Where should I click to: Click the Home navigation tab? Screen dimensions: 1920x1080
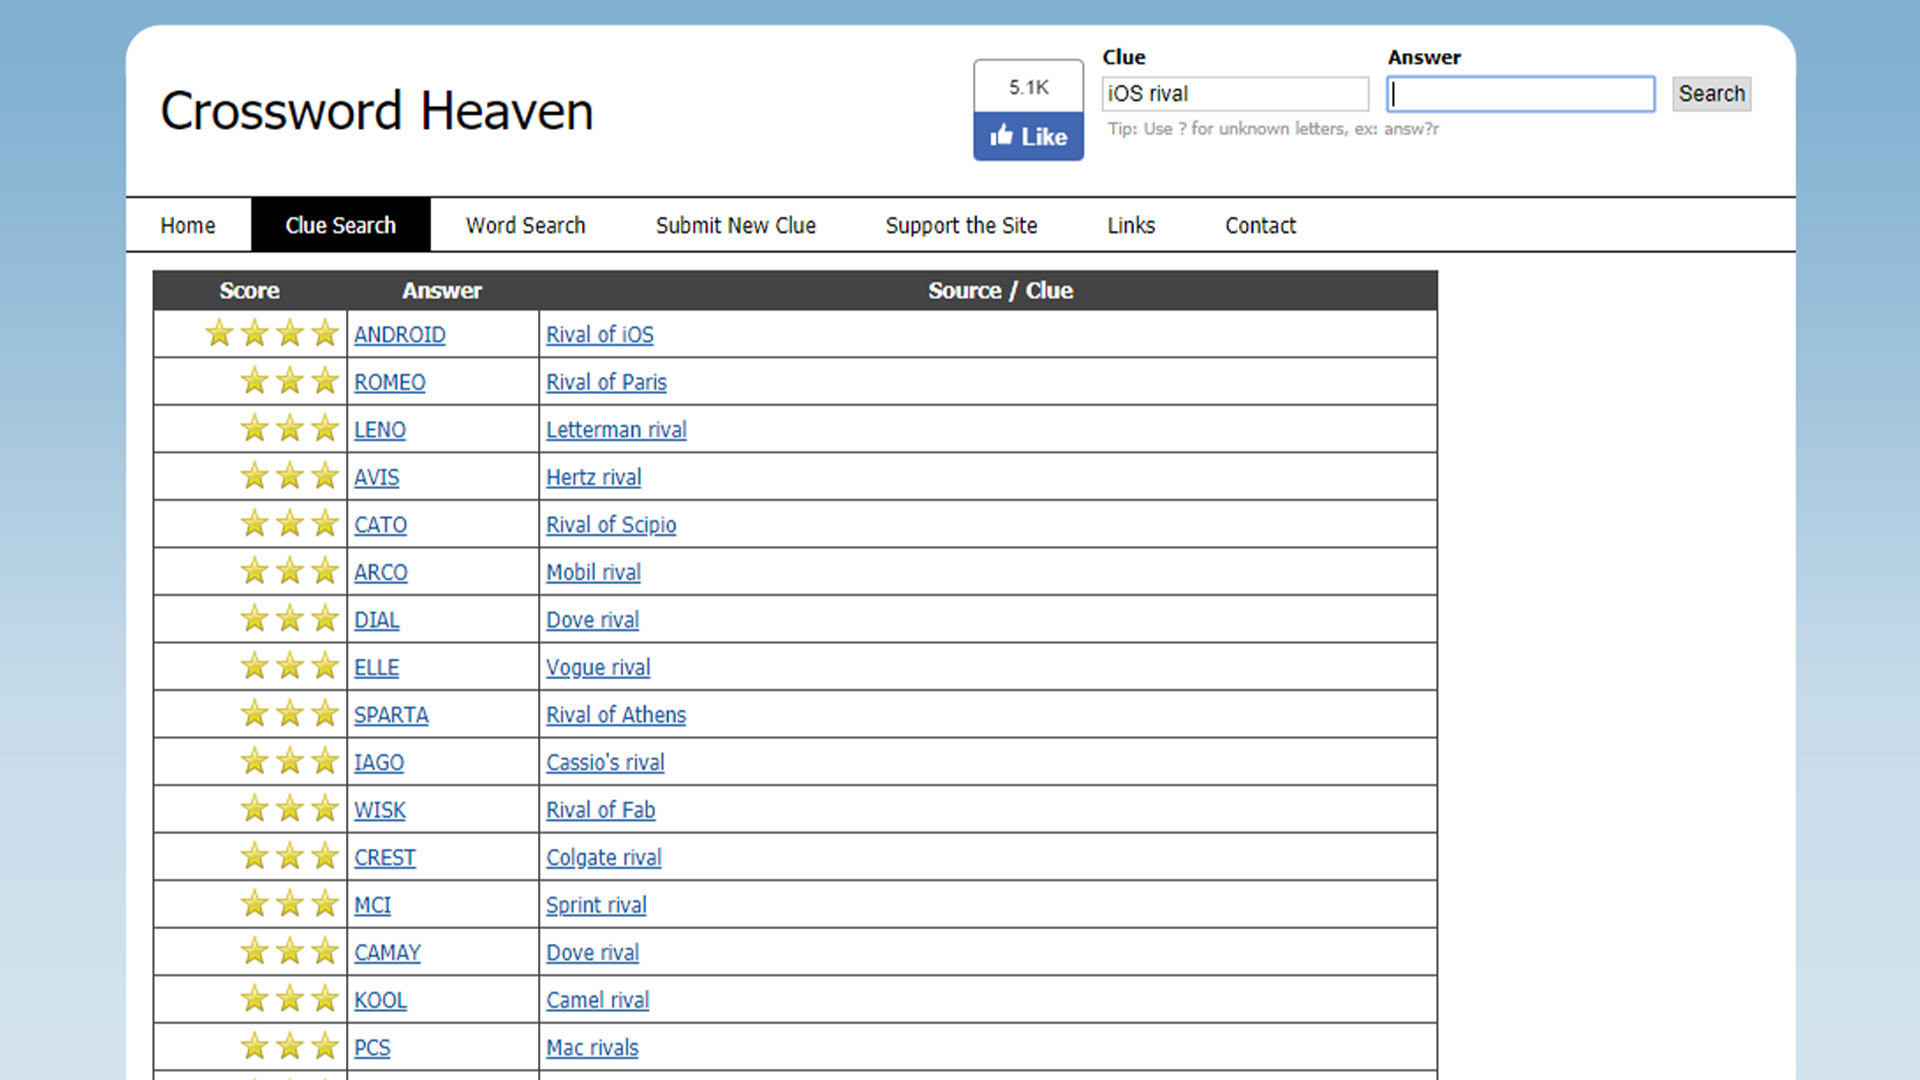[x=190, y=224]
